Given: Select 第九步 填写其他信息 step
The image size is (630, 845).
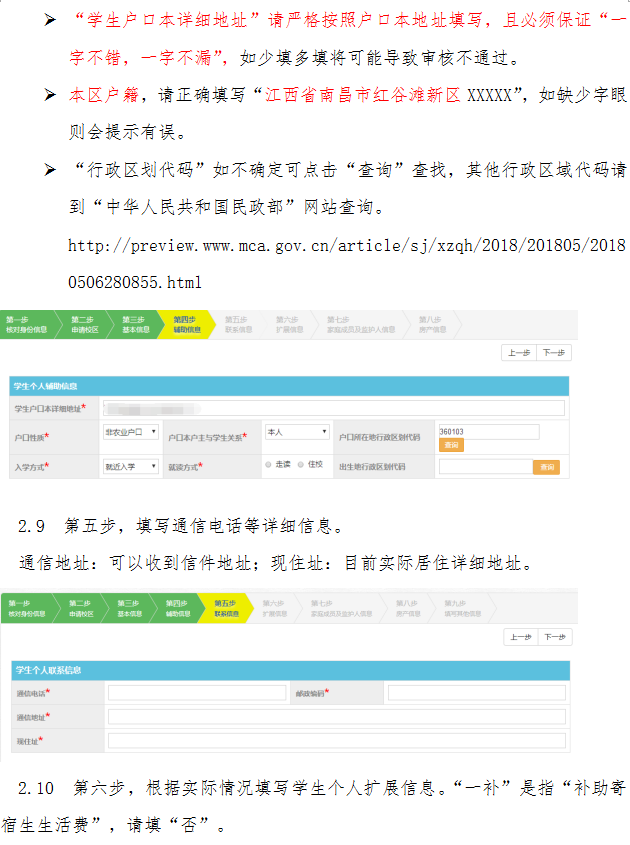Looking at the screenshot, I should 462,608.
